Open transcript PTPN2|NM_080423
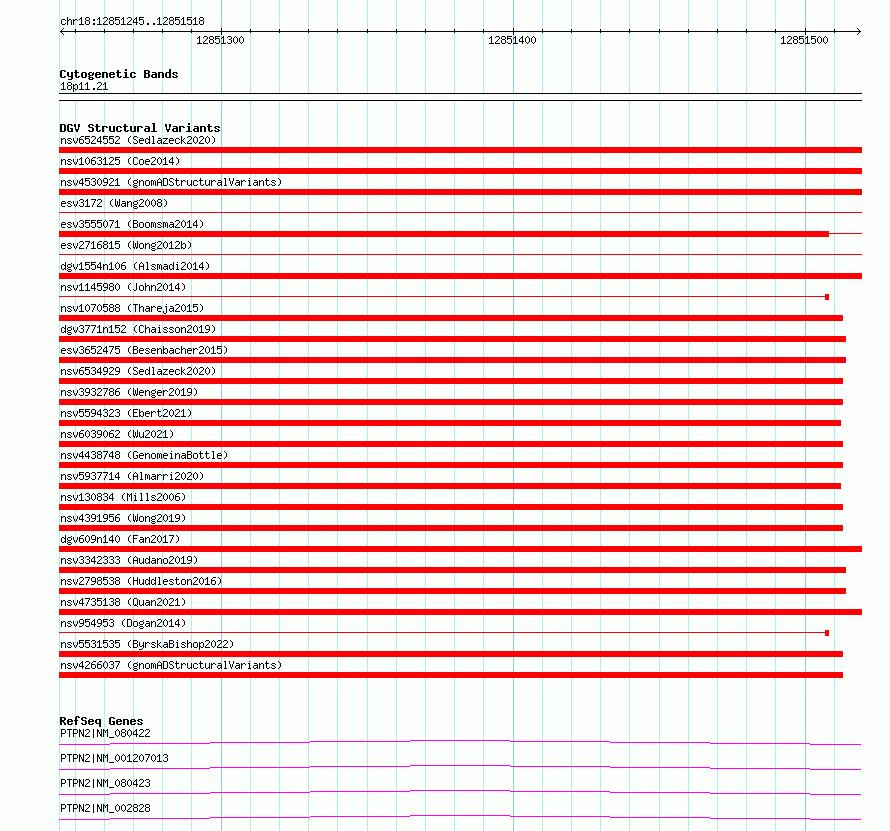The height and width of the screenshot is (831, 890). (x=106, y=783)
